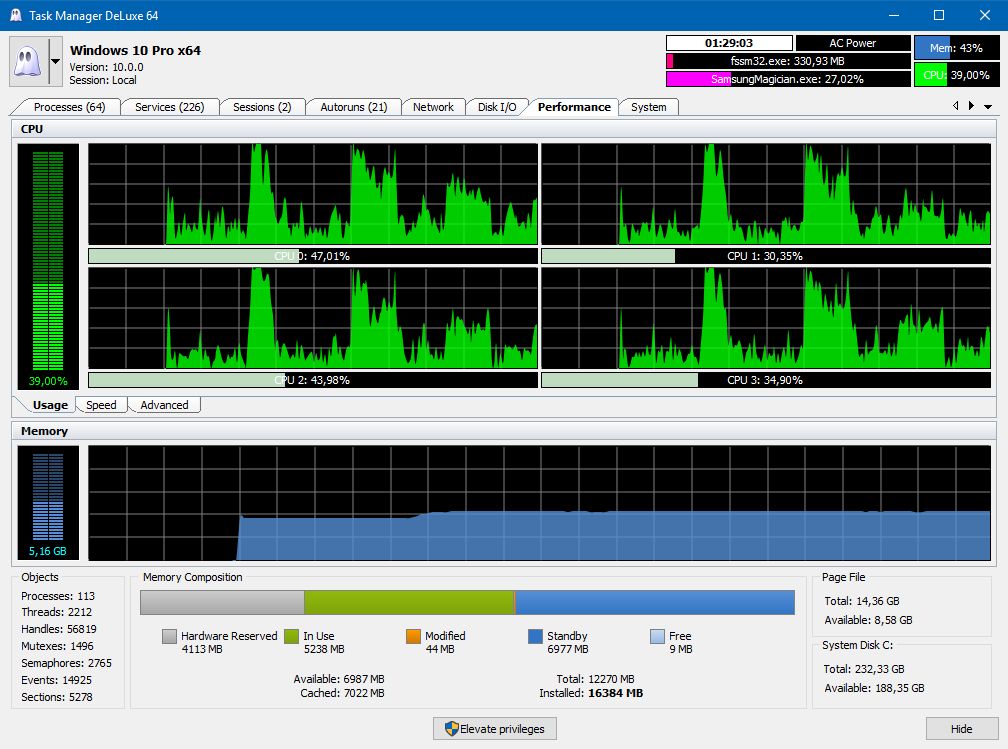Screen dimensions: 1008x749
Task: Click the title bar ghost icon
Action: click(x=15, y=15)
